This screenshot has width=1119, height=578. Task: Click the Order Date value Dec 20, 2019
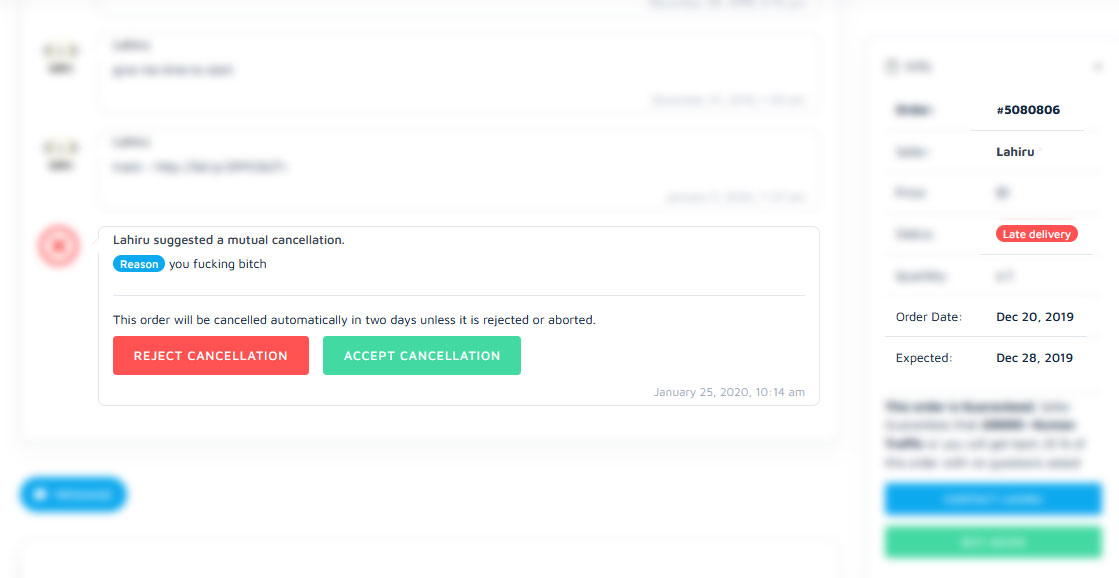click(1035, 317)
